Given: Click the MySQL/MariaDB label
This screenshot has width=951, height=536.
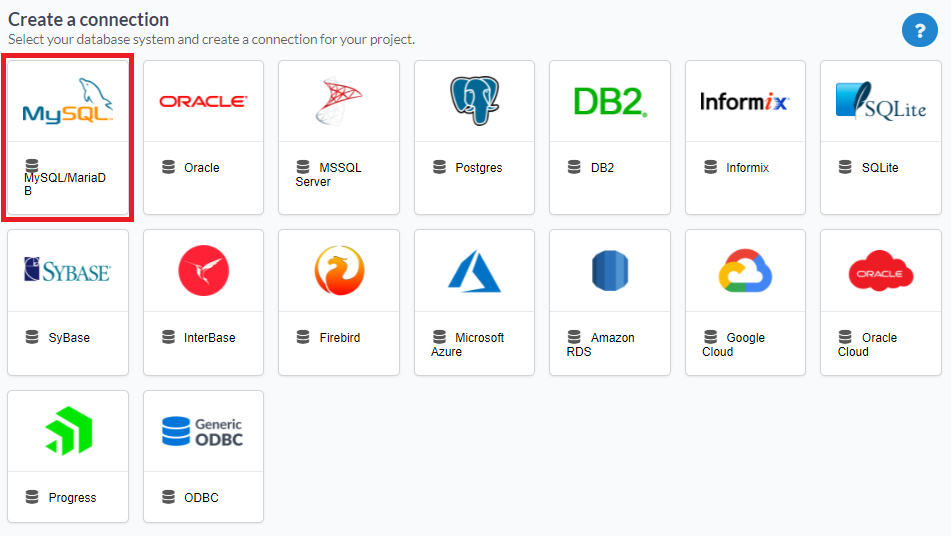Looking at the screenshot, I should (65, 184).
